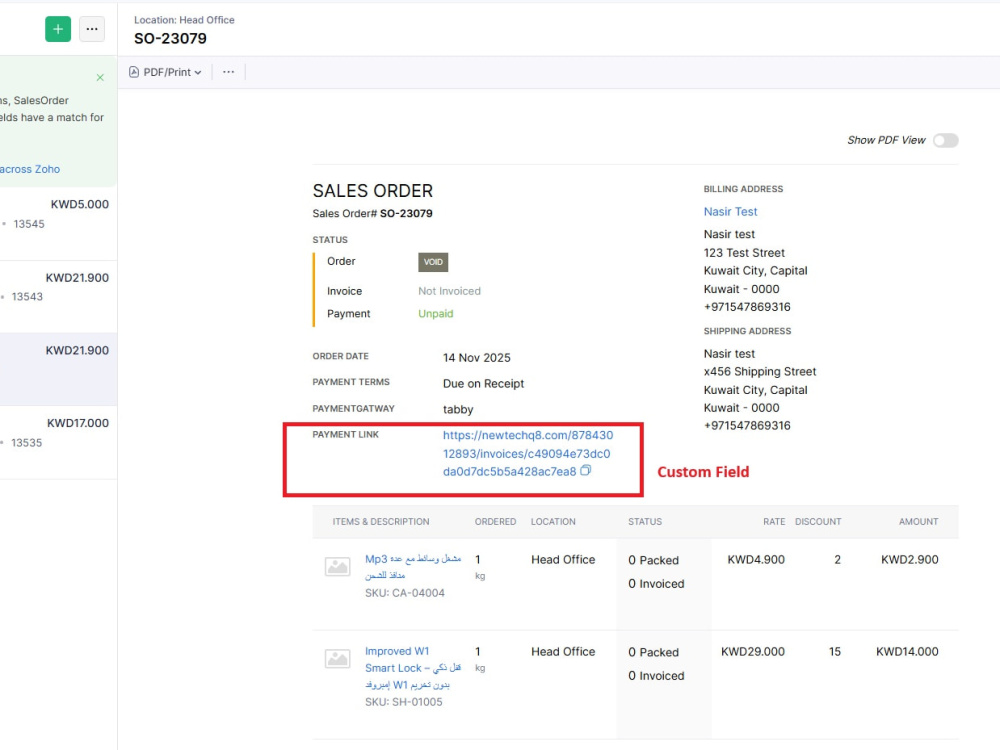
Task: Click the 'AMOUNT' column header
Action: click(918, 522)
